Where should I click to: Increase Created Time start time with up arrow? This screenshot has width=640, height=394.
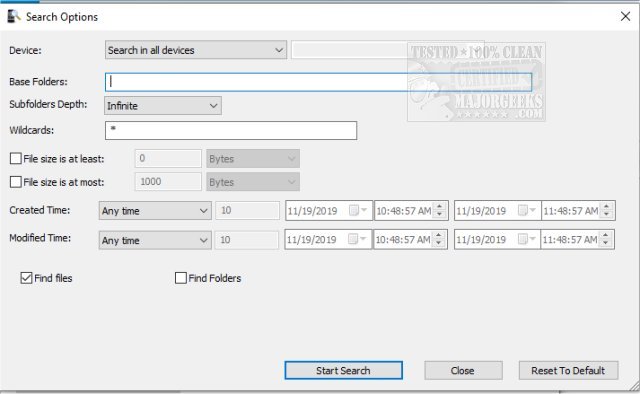click(440, 207)
